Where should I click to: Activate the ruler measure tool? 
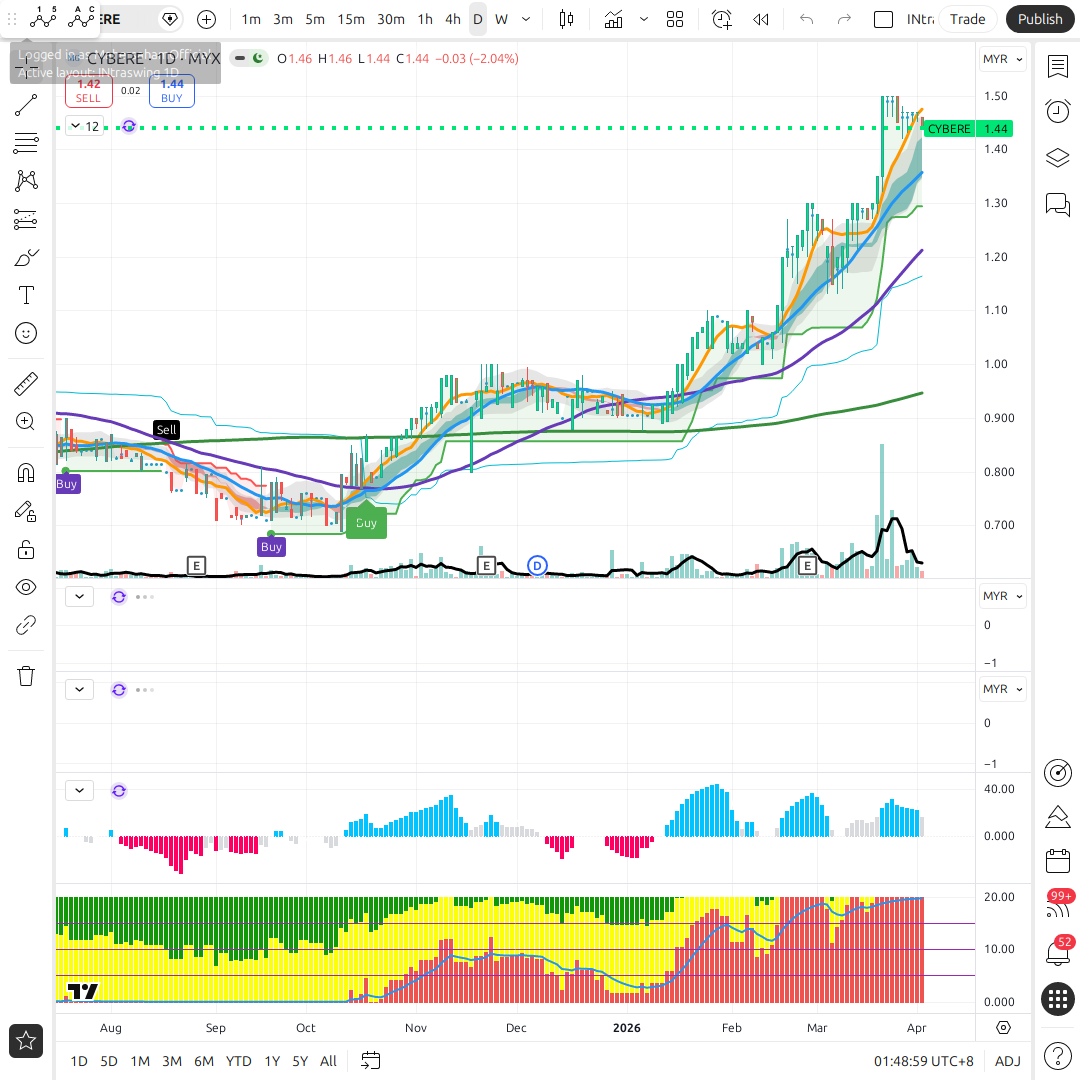(26, 383)
